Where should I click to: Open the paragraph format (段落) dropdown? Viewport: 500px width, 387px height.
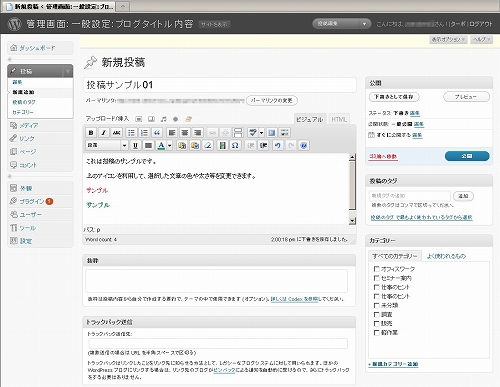107,145
